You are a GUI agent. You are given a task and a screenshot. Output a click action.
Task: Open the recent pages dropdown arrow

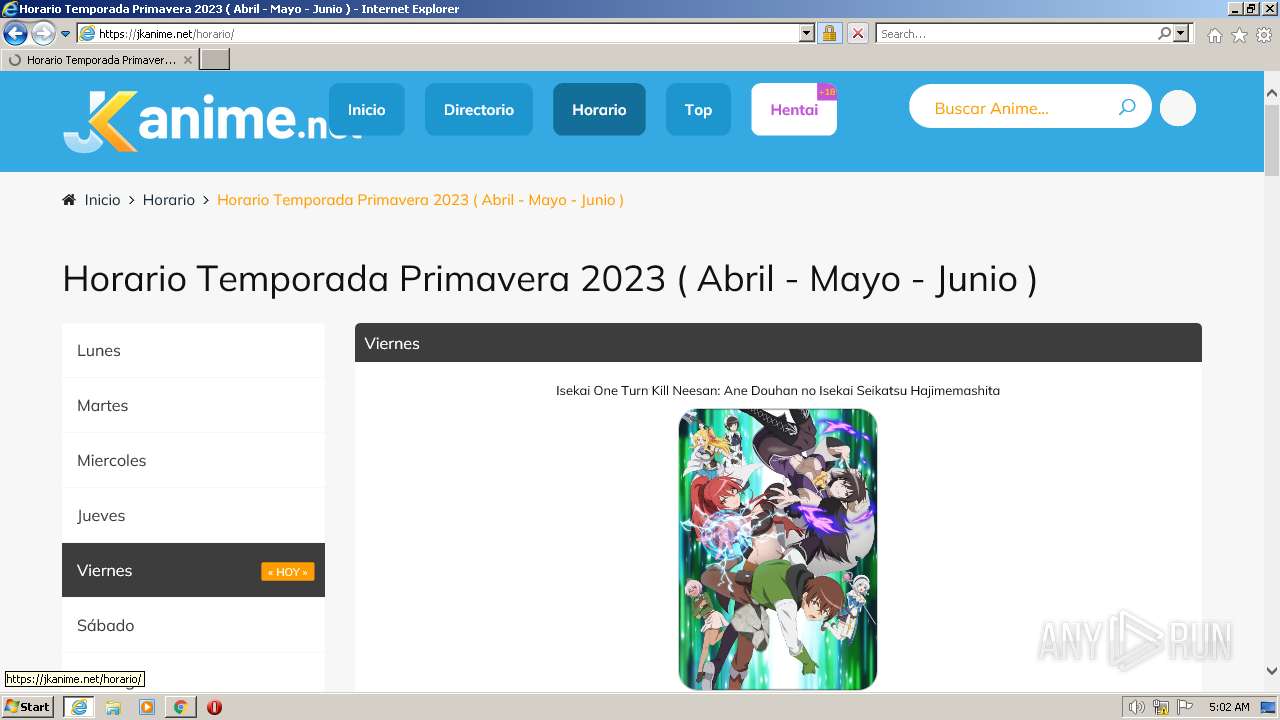click(x=66, y=34)
